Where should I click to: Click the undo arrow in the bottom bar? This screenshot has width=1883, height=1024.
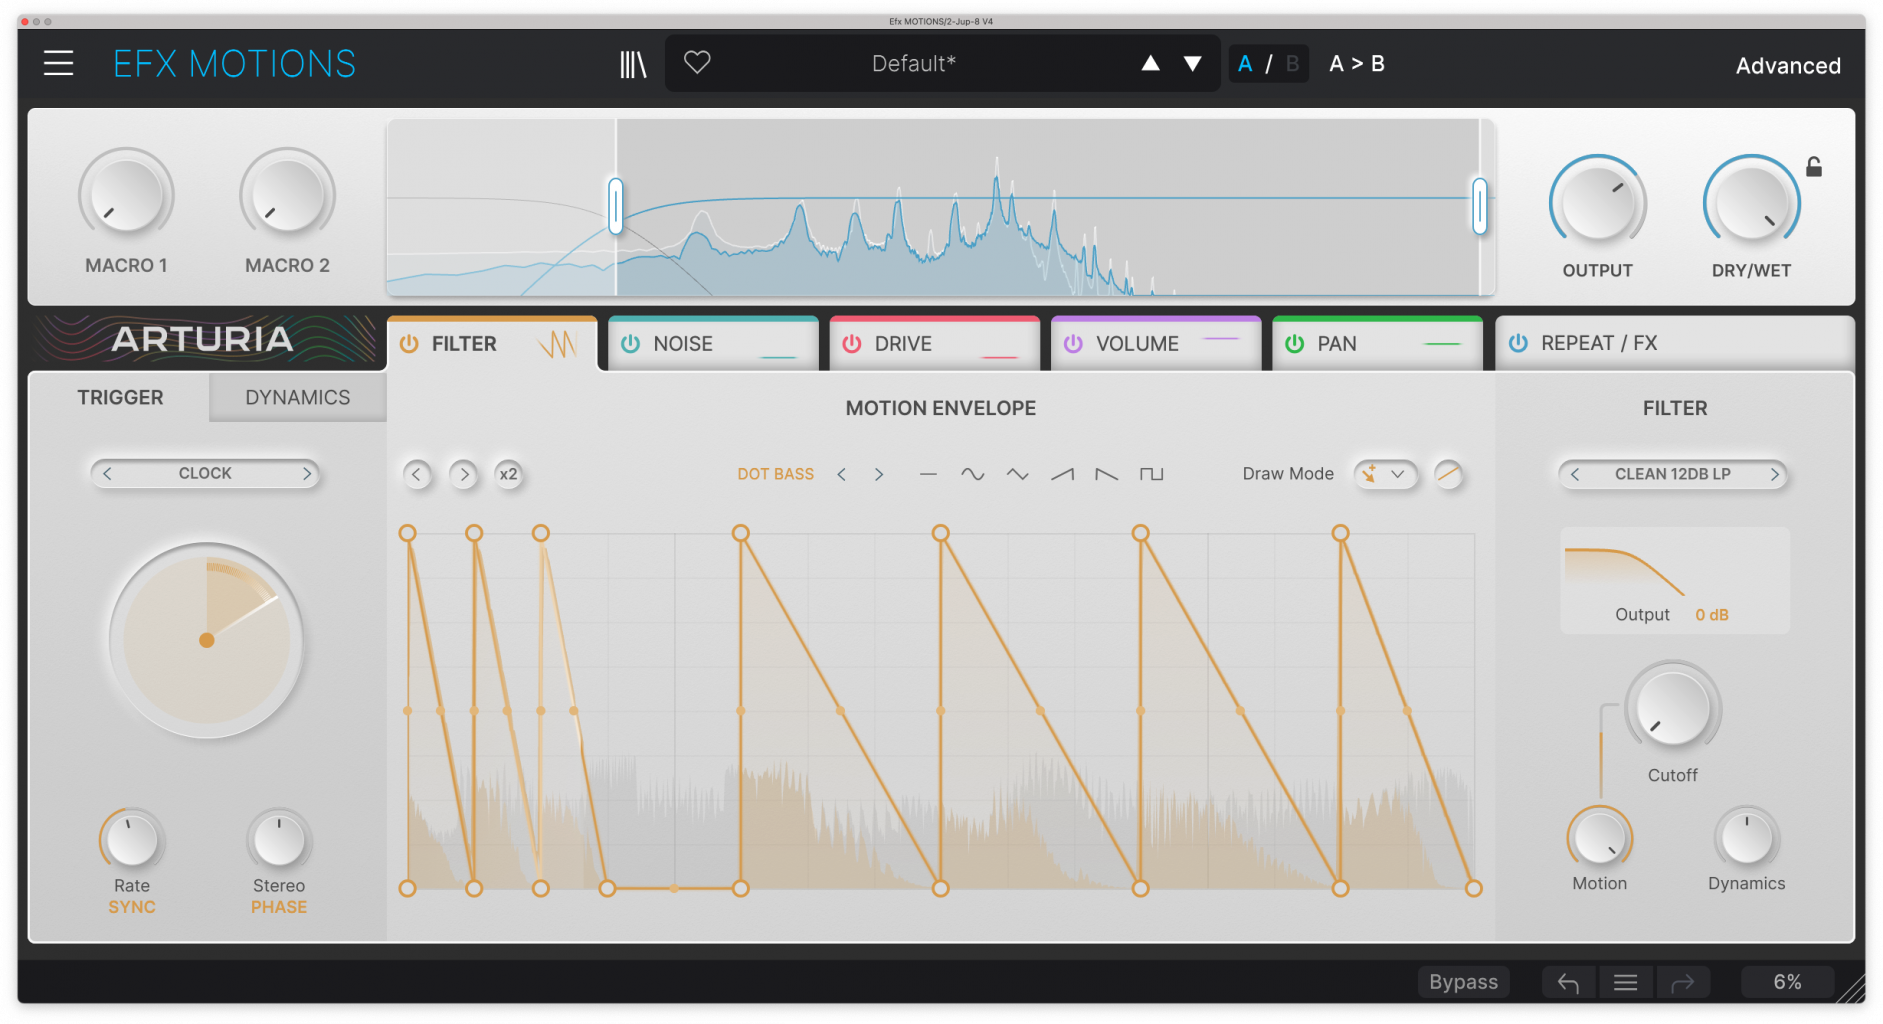[1567, 981]
